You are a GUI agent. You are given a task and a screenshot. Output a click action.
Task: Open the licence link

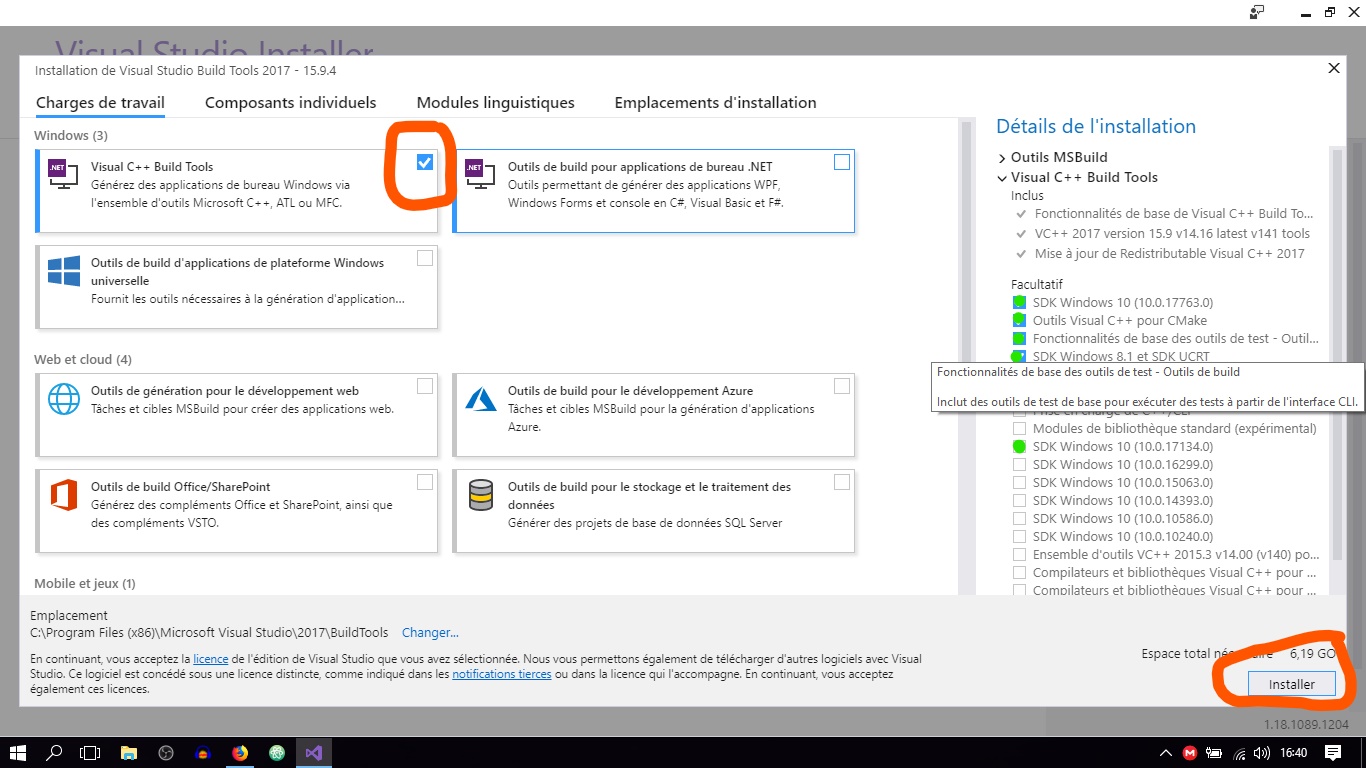(211, 659)
